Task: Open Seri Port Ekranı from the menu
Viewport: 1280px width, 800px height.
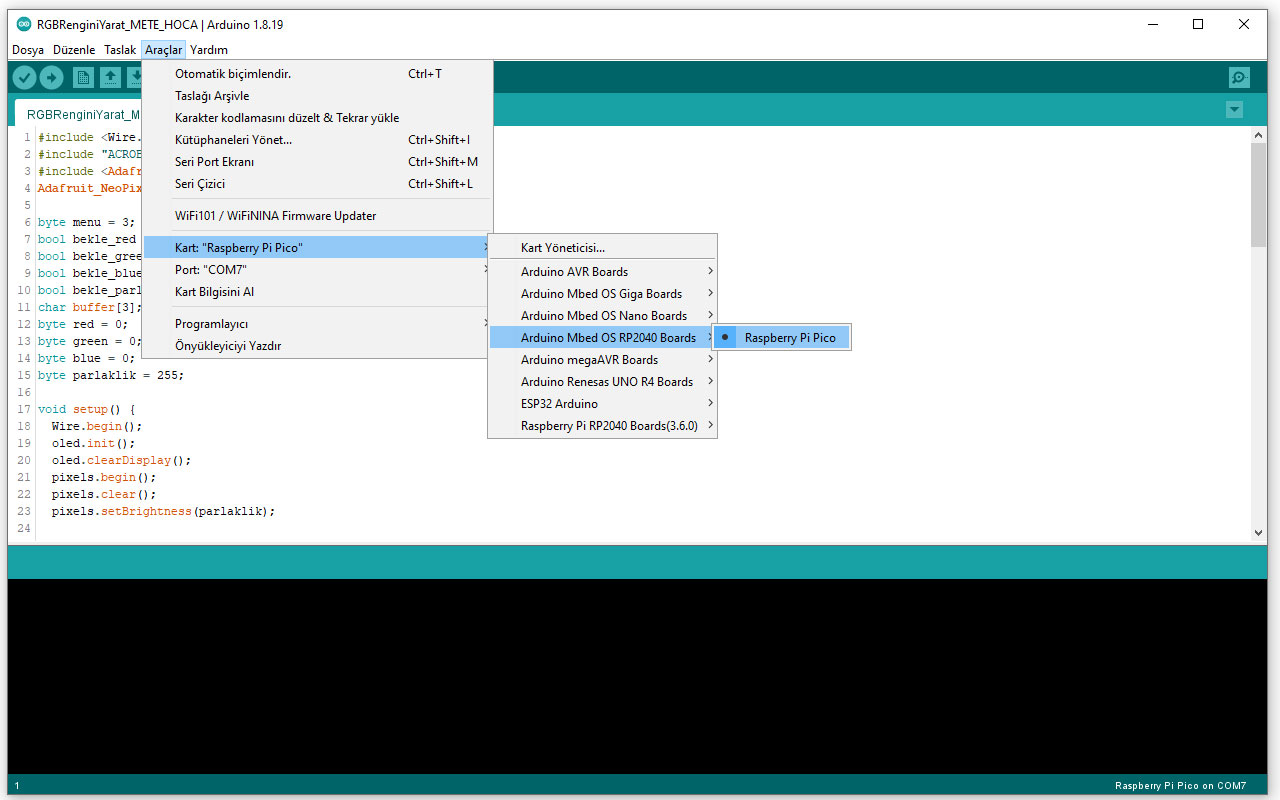Action: point(317,162)
